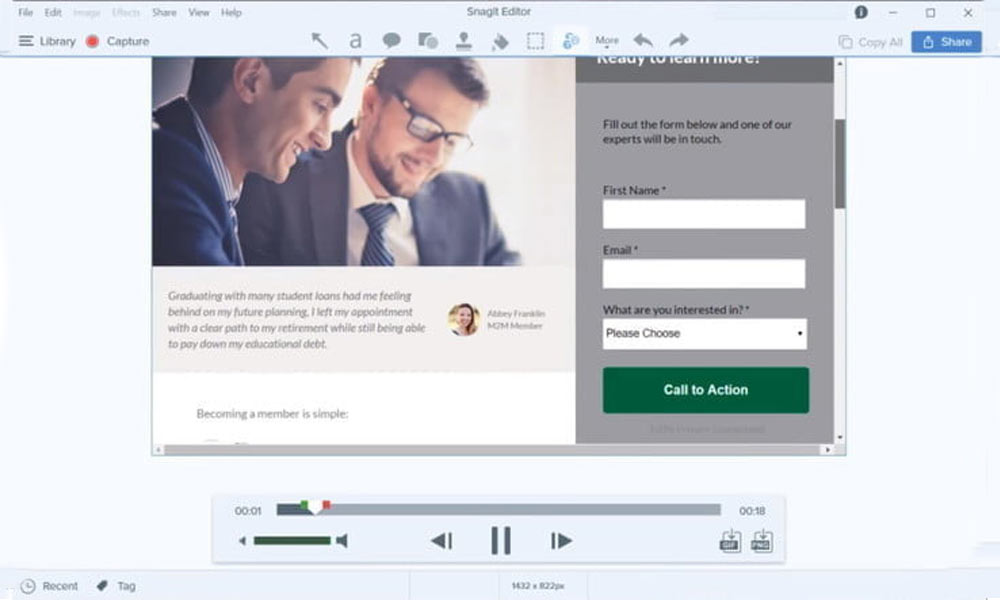This screenshot has width=1000, height=600.
Task: Click the Undo arrow
Action: pyautogui.click(x=643, y=41)
